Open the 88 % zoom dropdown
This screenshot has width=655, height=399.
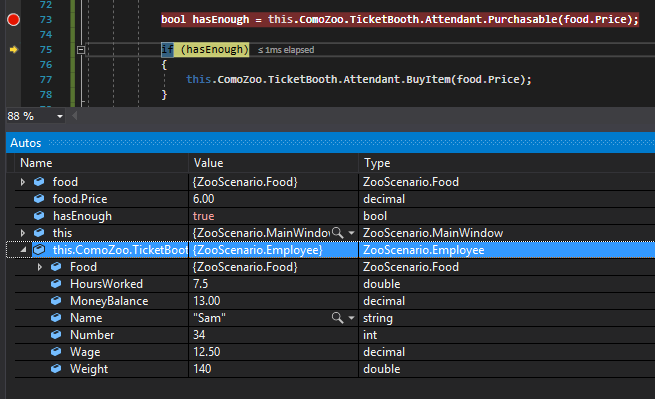tap(60, 116)
